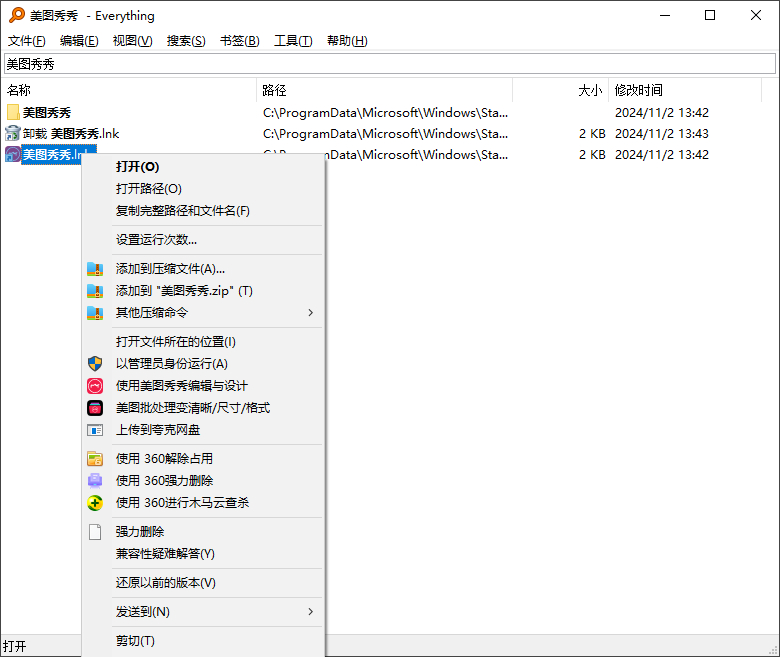Choose 设置运行次数... menu entry

pos(156,240)
